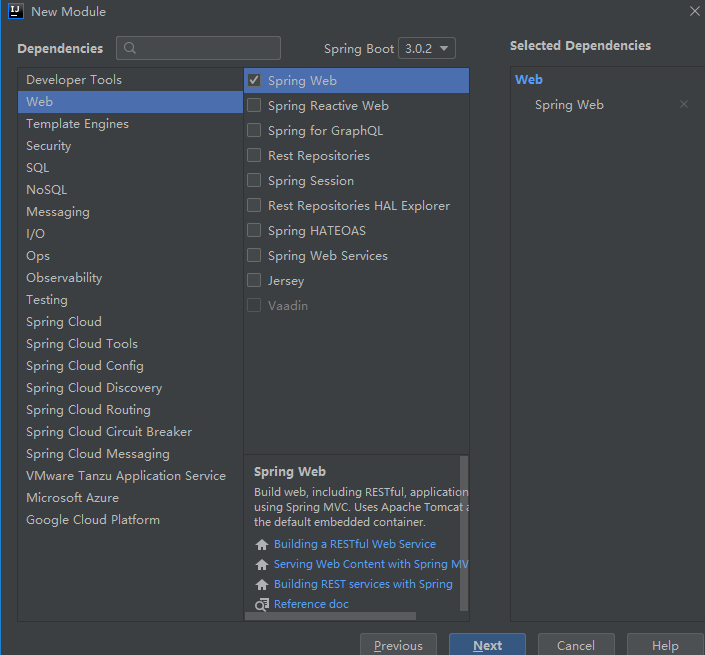Check the Spring Reactive Web checkbox
This screenshot has width=705, height=655.
coord(254,105)
